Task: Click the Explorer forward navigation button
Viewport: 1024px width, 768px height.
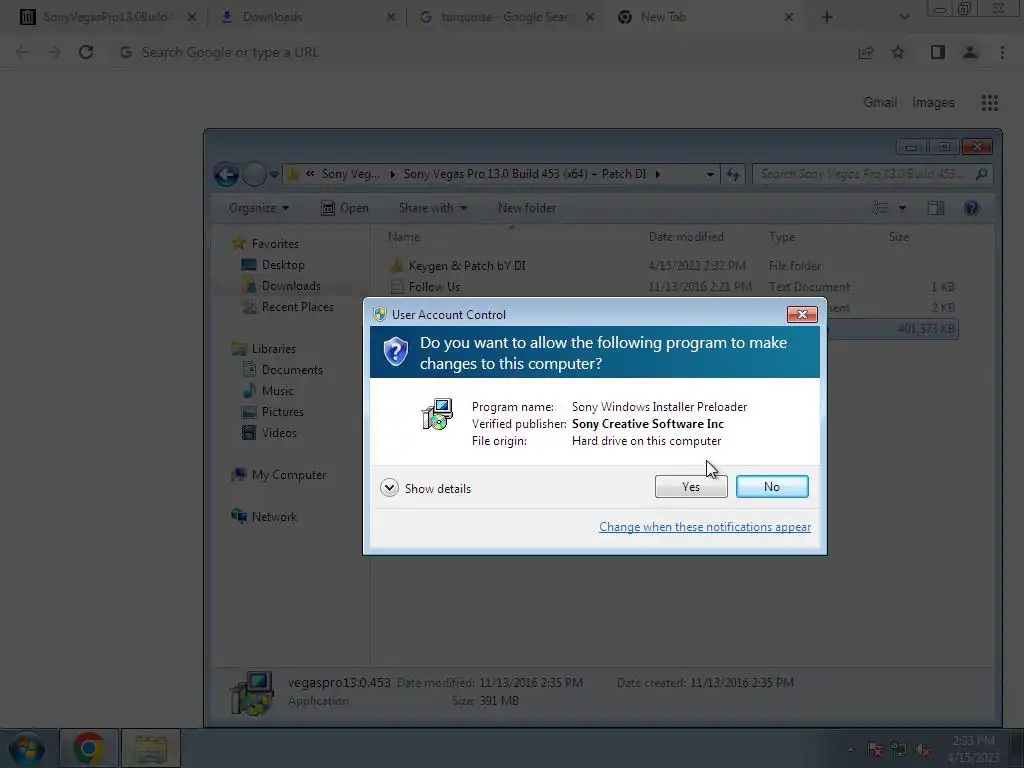Action: 254,174
